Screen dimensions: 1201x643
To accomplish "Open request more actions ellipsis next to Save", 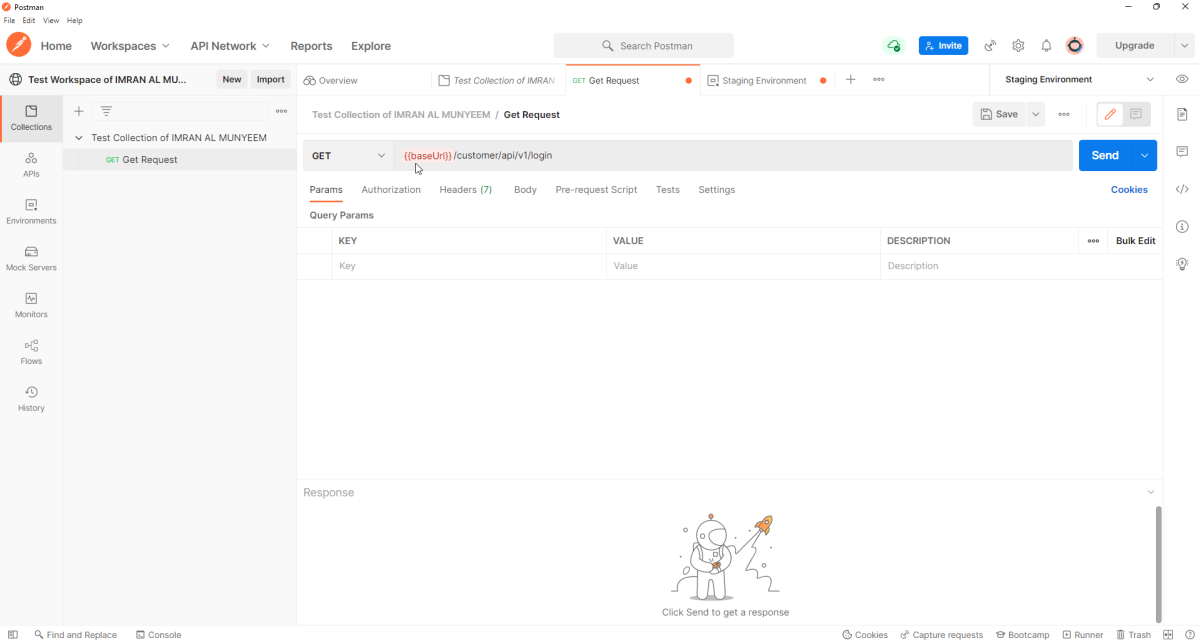I will (x=1064, y=115).
